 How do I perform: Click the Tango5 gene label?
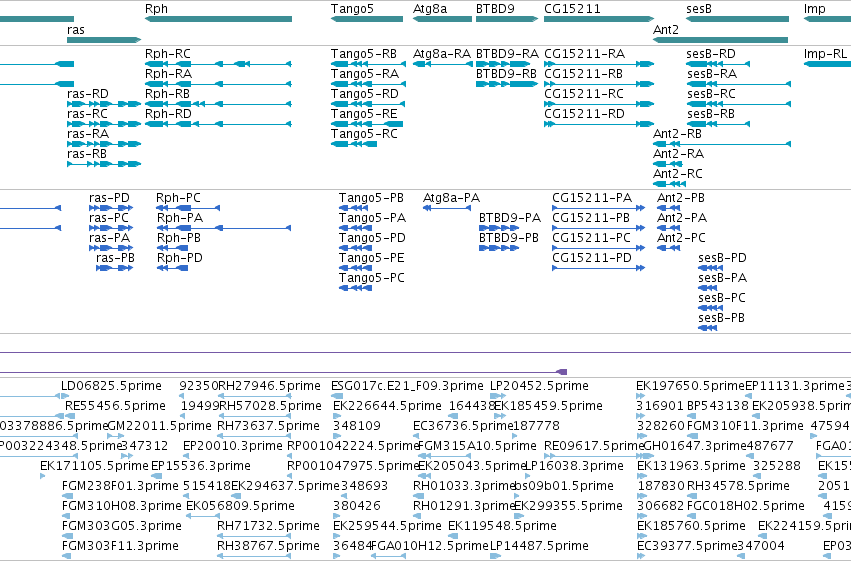[352, 9]
